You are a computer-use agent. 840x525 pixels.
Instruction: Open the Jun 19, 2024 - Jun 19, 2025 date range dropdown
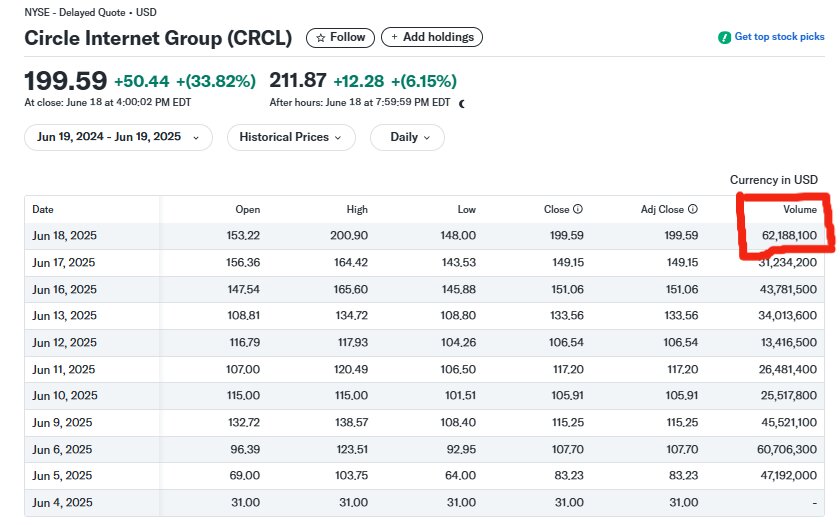point(118,137)
